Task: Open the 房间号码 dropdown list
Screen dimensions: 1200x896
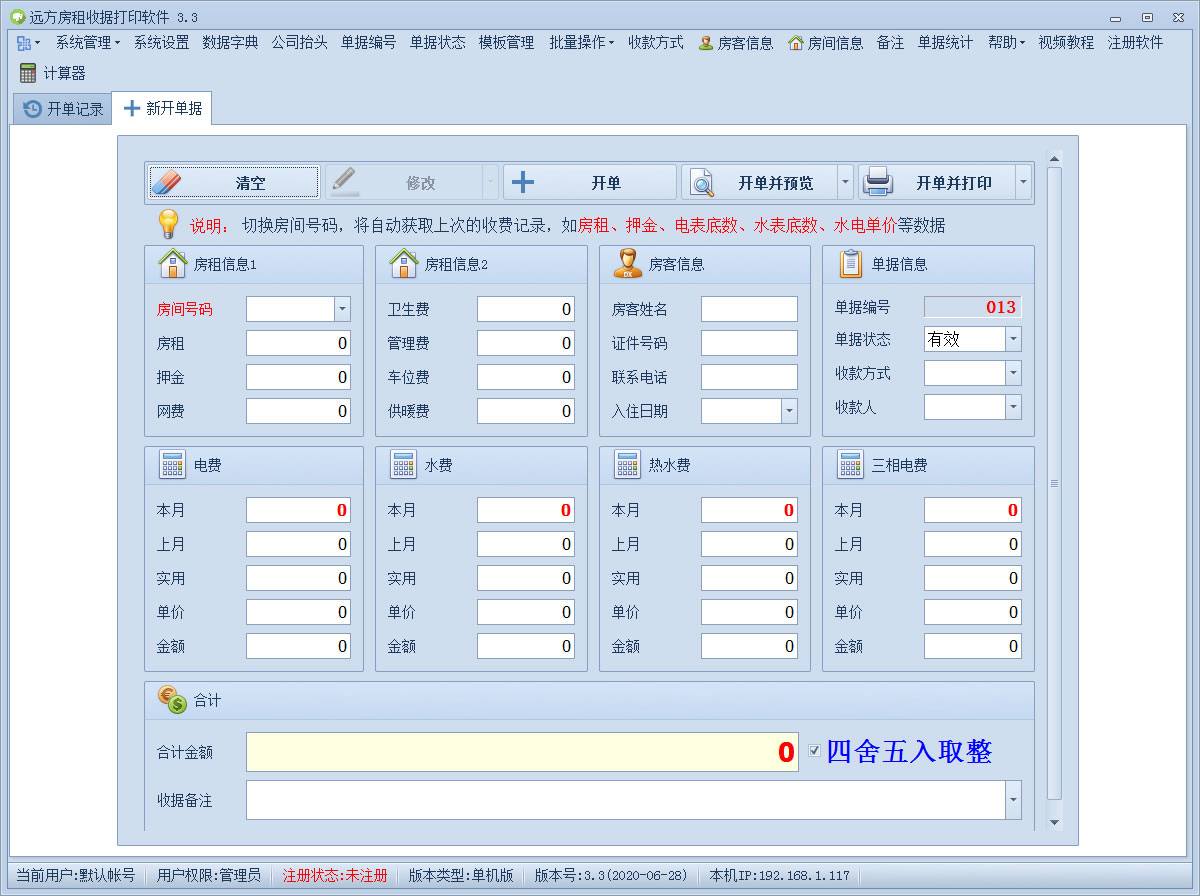Action: tap(343, 309)
